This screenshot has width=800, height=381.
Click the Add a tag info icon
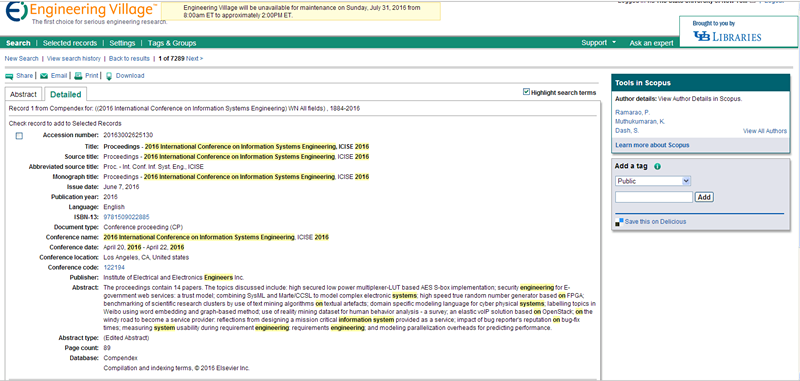coord(657,166)
